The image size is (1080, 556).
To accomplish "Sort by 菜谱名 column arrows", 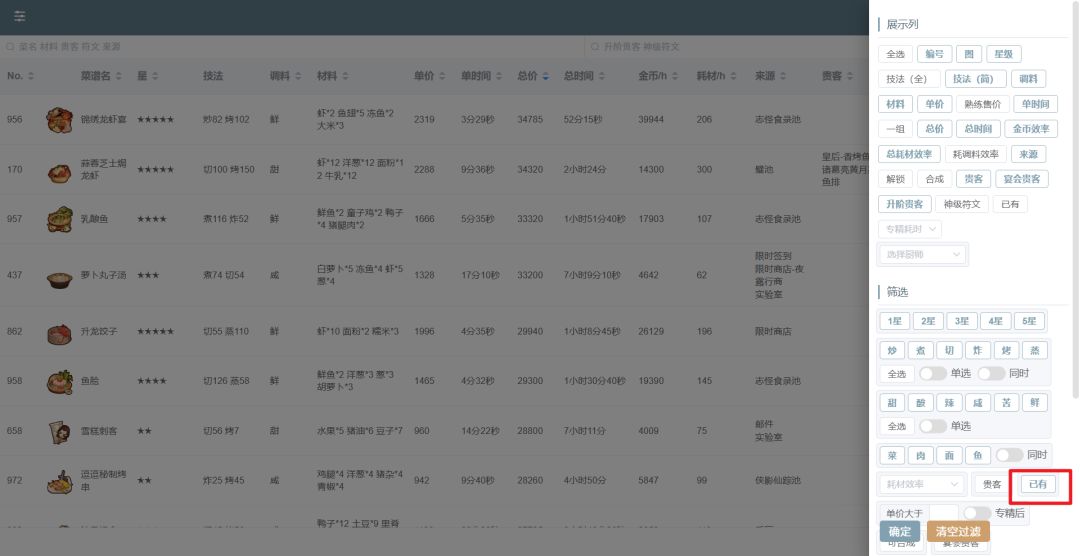I will pos(118,76).
